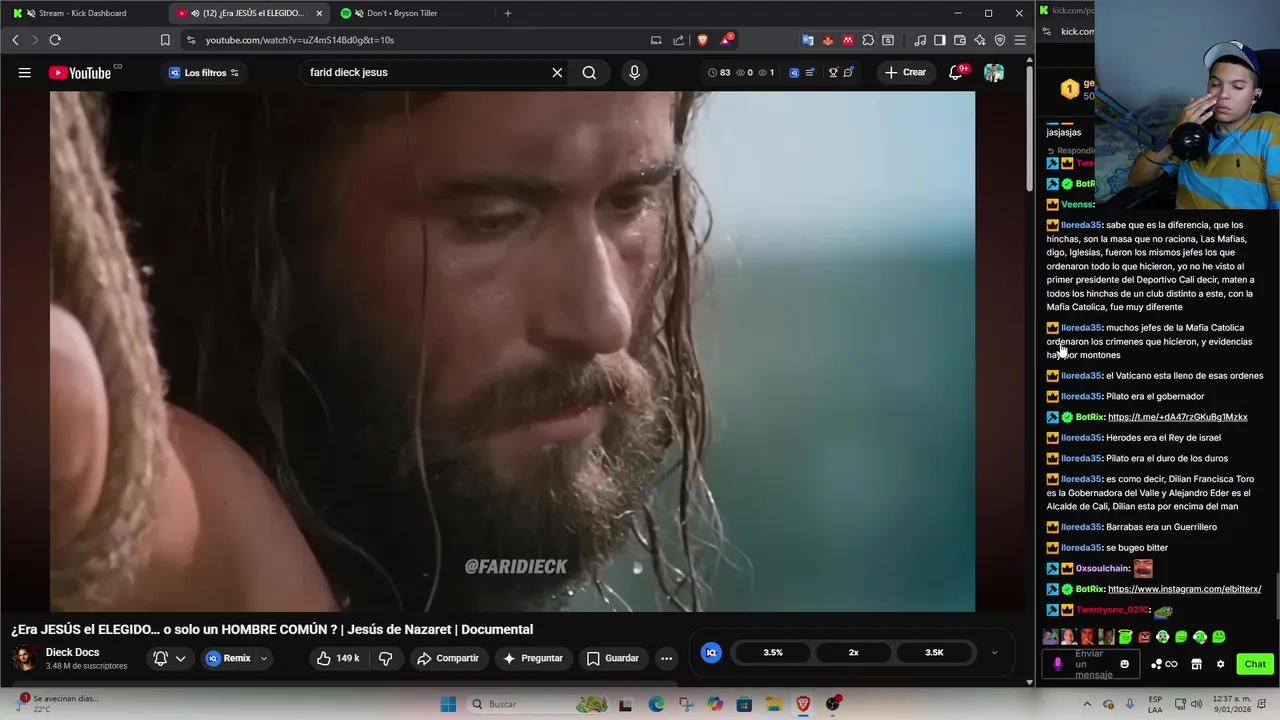Switch to Stream - Kick Dashboard tab

(85, 13)
